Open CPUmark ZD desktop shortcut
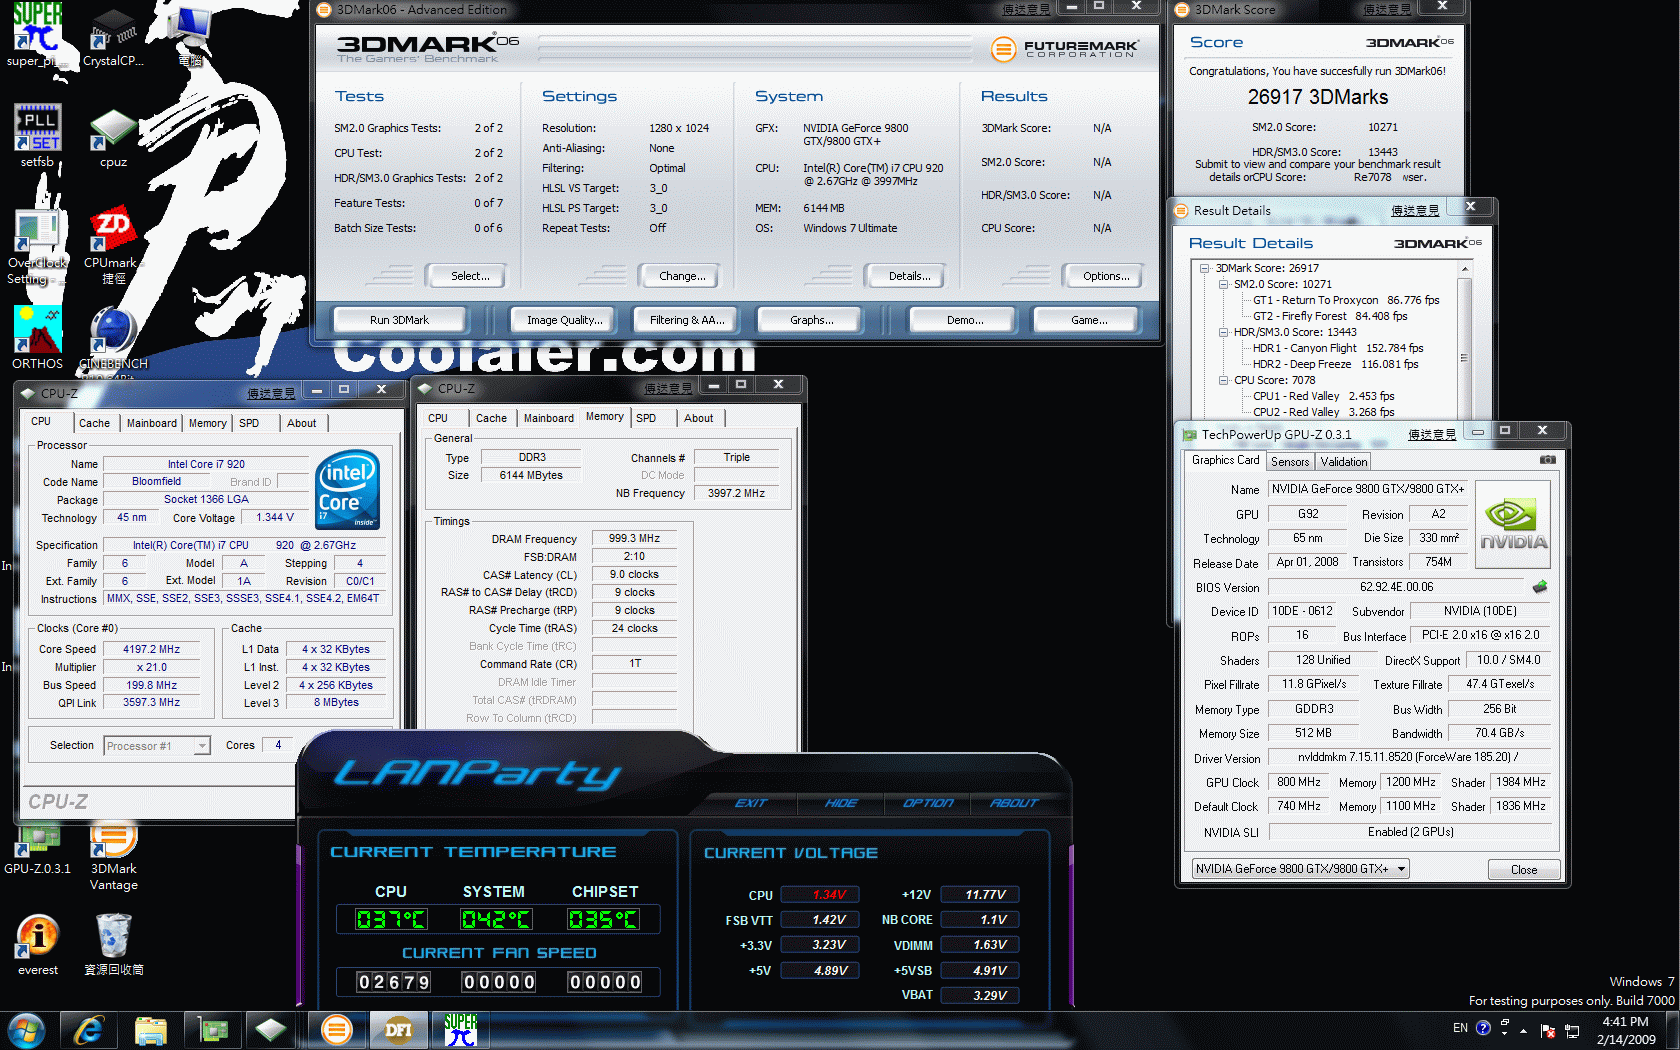The width and height of the screenshot is (1680, 1050). pos(113,246)
